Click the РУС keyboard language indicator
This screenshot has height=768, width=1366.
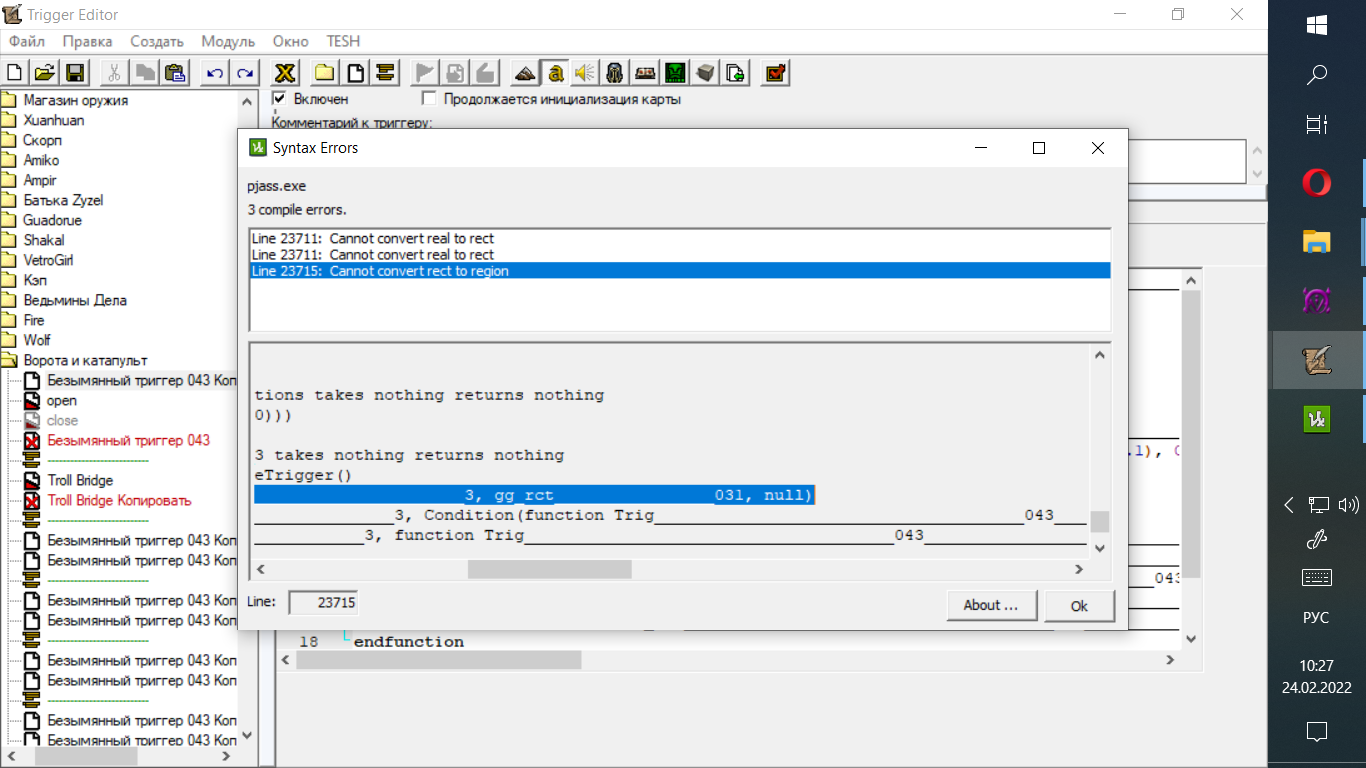1316,617
